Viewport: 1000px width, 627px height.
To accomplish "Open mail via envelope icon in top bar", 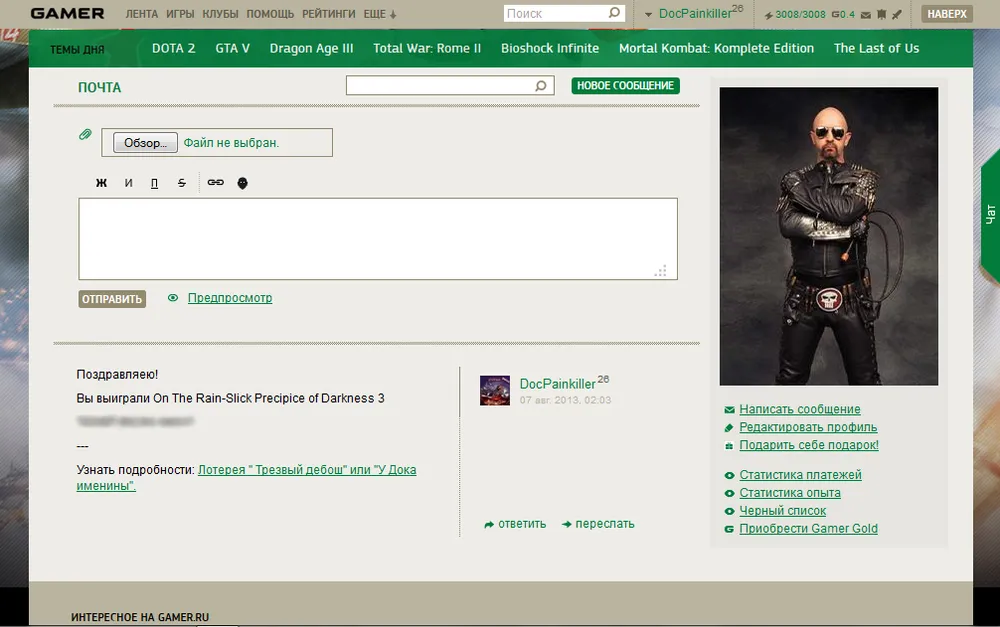I will 865,15.
